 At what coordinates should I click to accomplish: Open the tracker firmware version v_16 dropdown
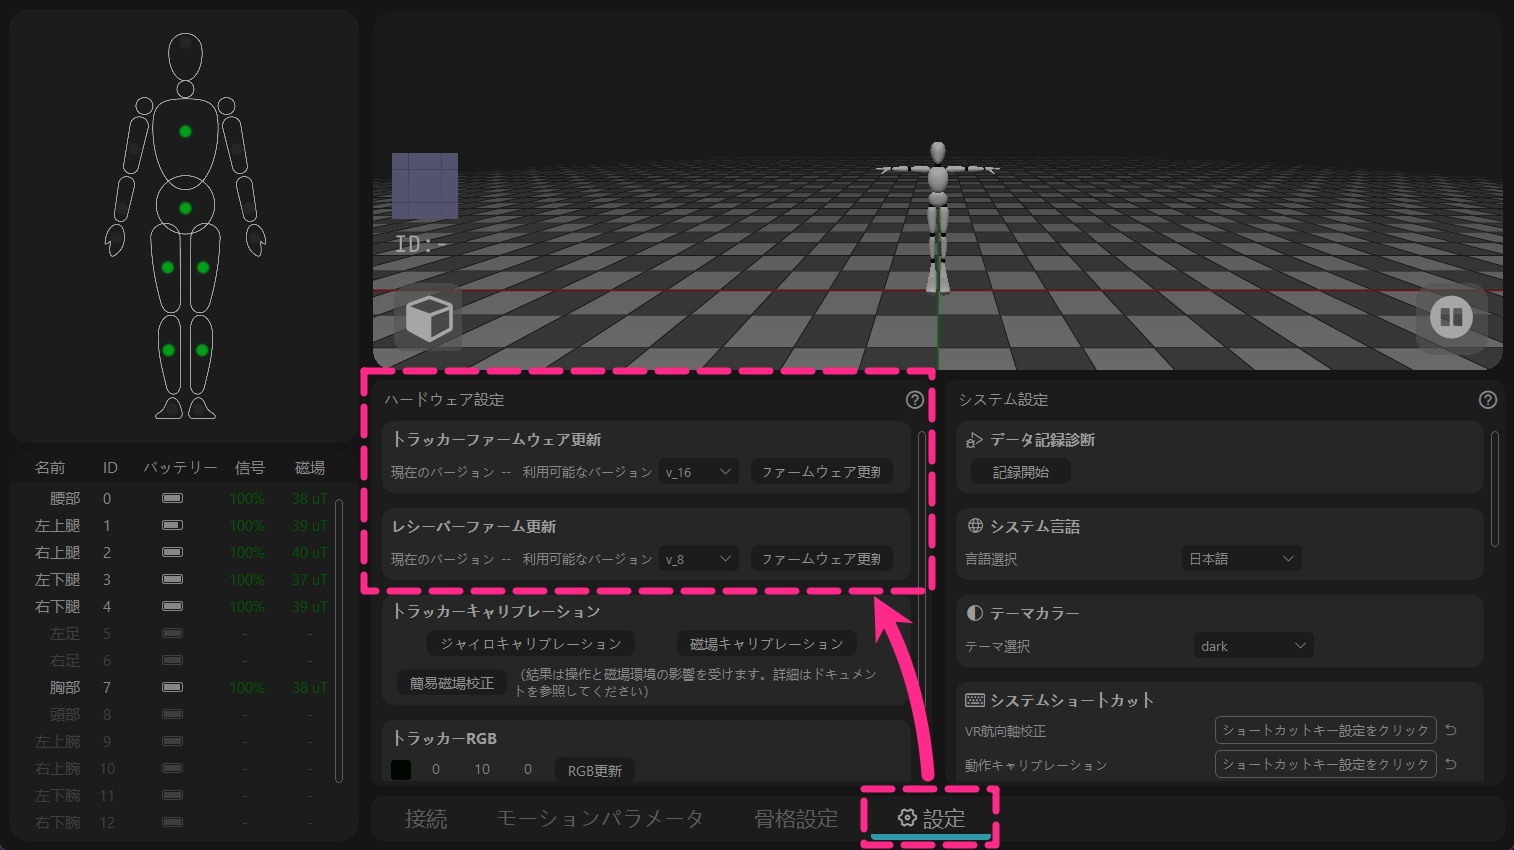point(700,472)
